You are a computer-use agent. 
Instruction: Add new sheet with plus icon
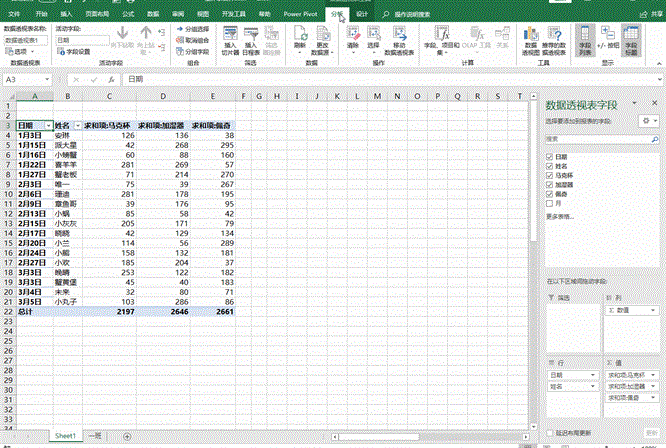(x=126, y=437)
